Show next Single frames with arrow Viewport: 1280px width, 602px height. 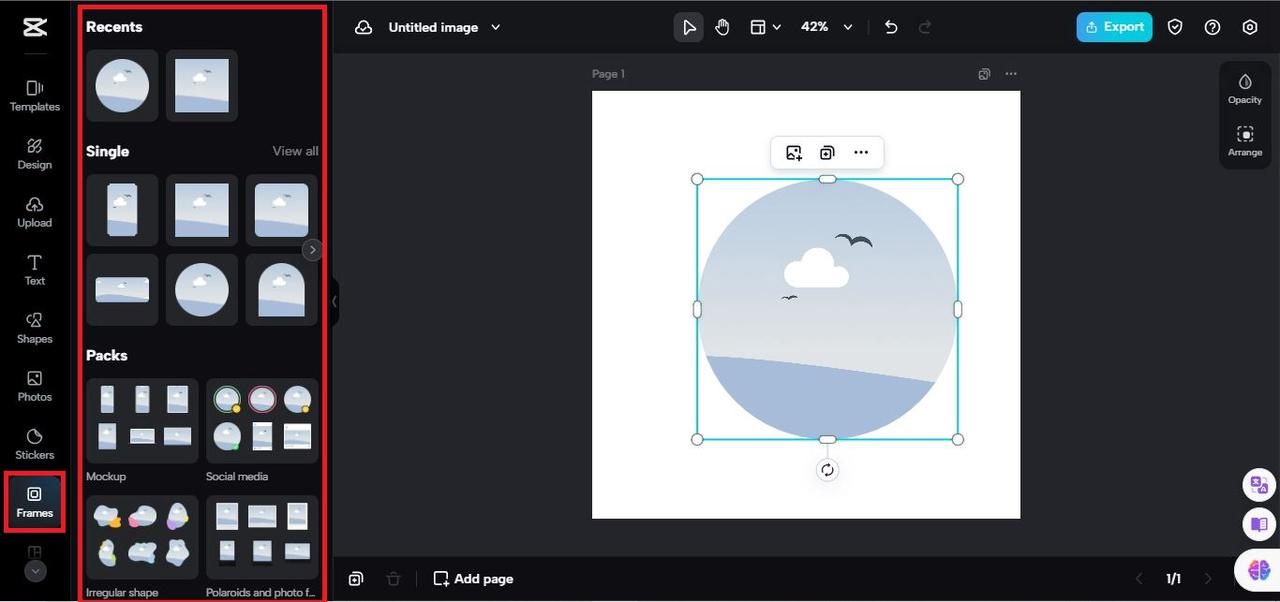point(312,250)
